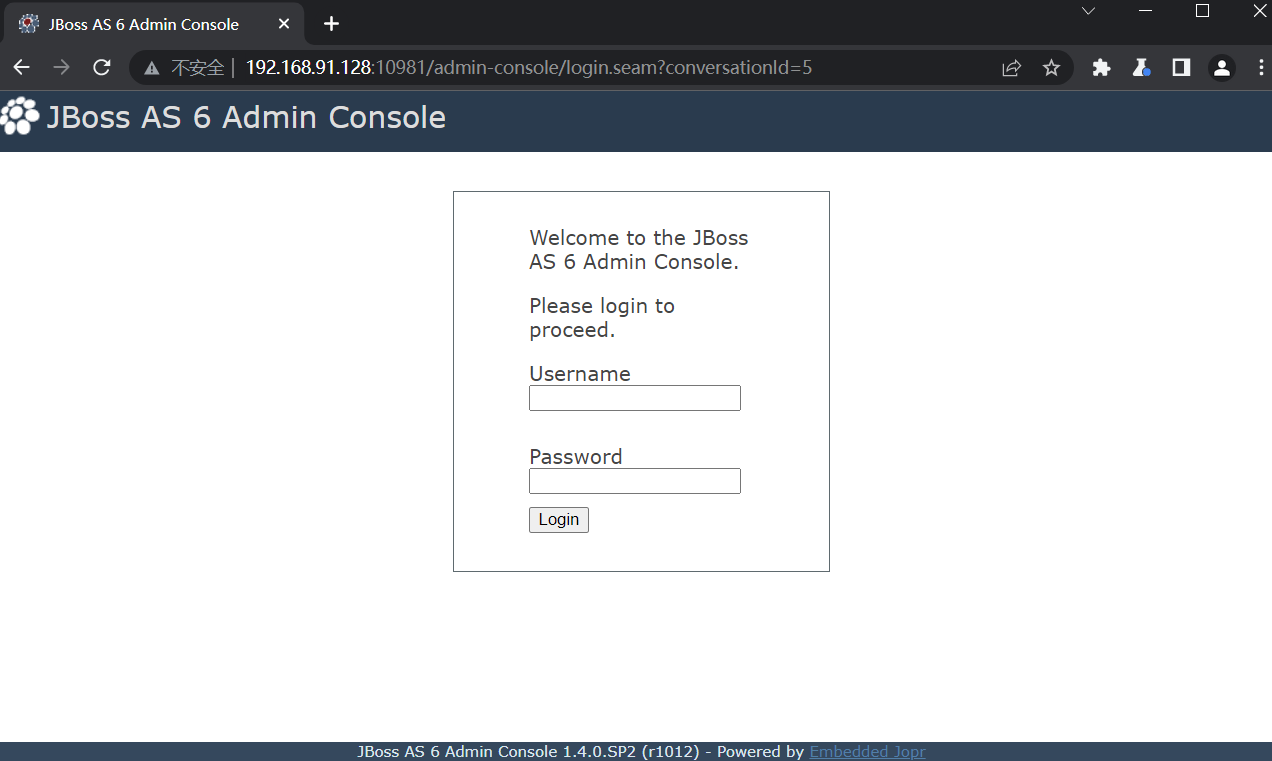Close the JBoss AS 6 Admin Console tab
This screenshot has width=1272, height=761.
pyautogui.click(x=284, y=24)
